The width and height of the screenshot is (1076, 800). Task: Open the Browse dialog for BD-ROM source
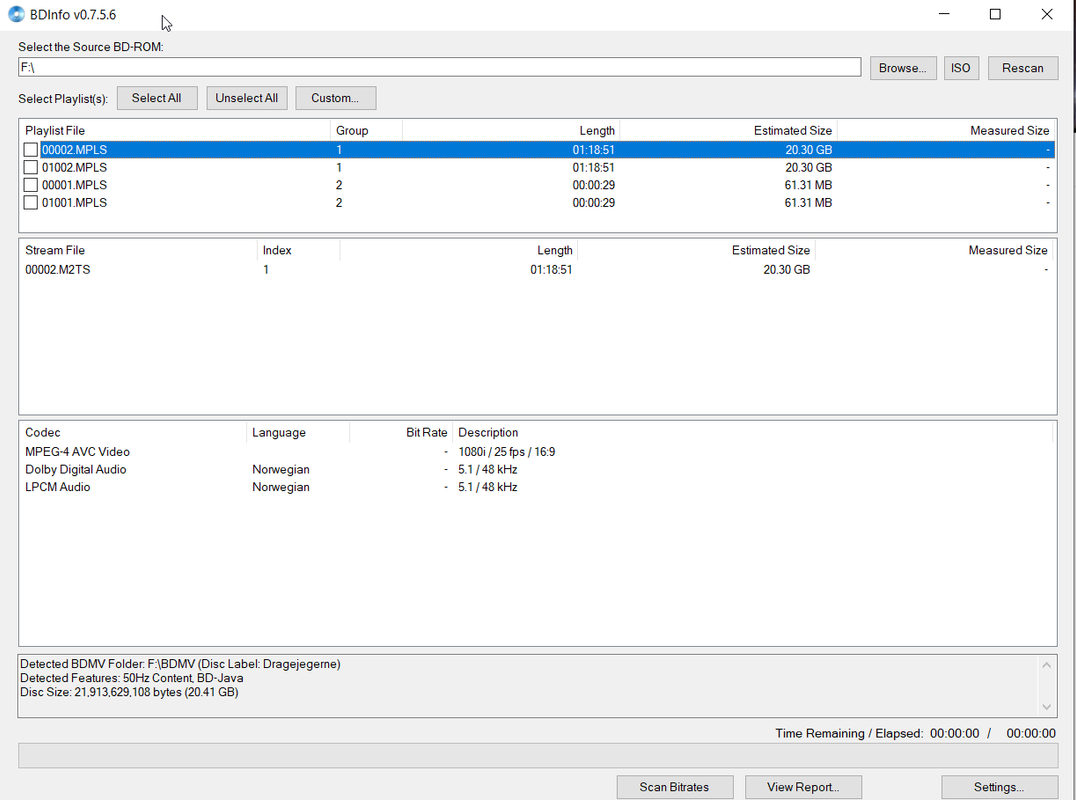pos(903,68)
